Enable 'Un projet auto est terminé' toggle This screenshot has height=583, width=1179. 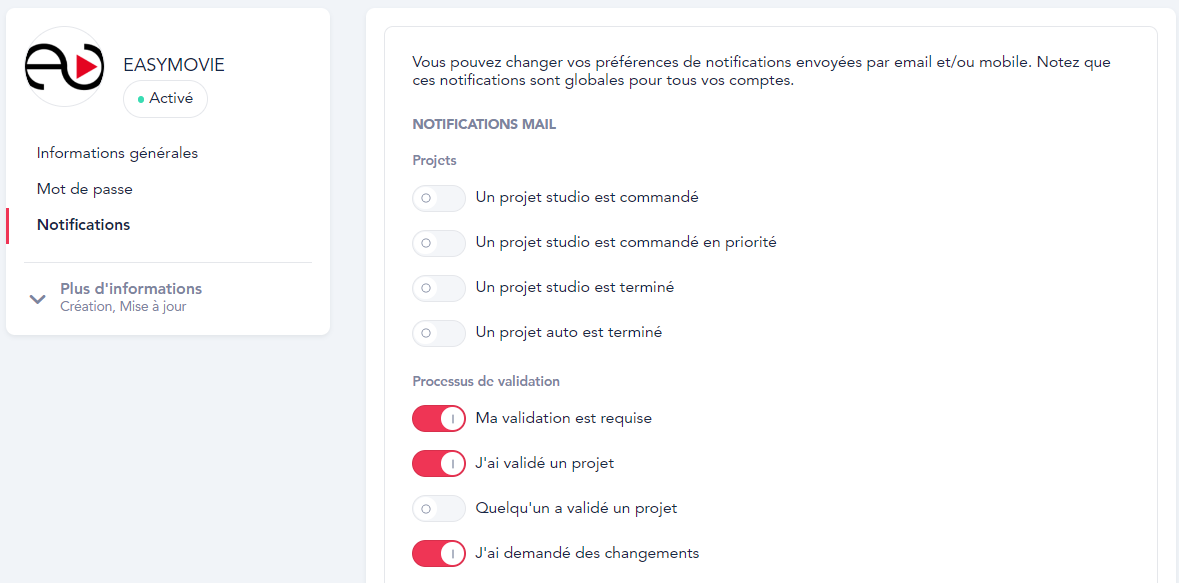click(439, 333)
